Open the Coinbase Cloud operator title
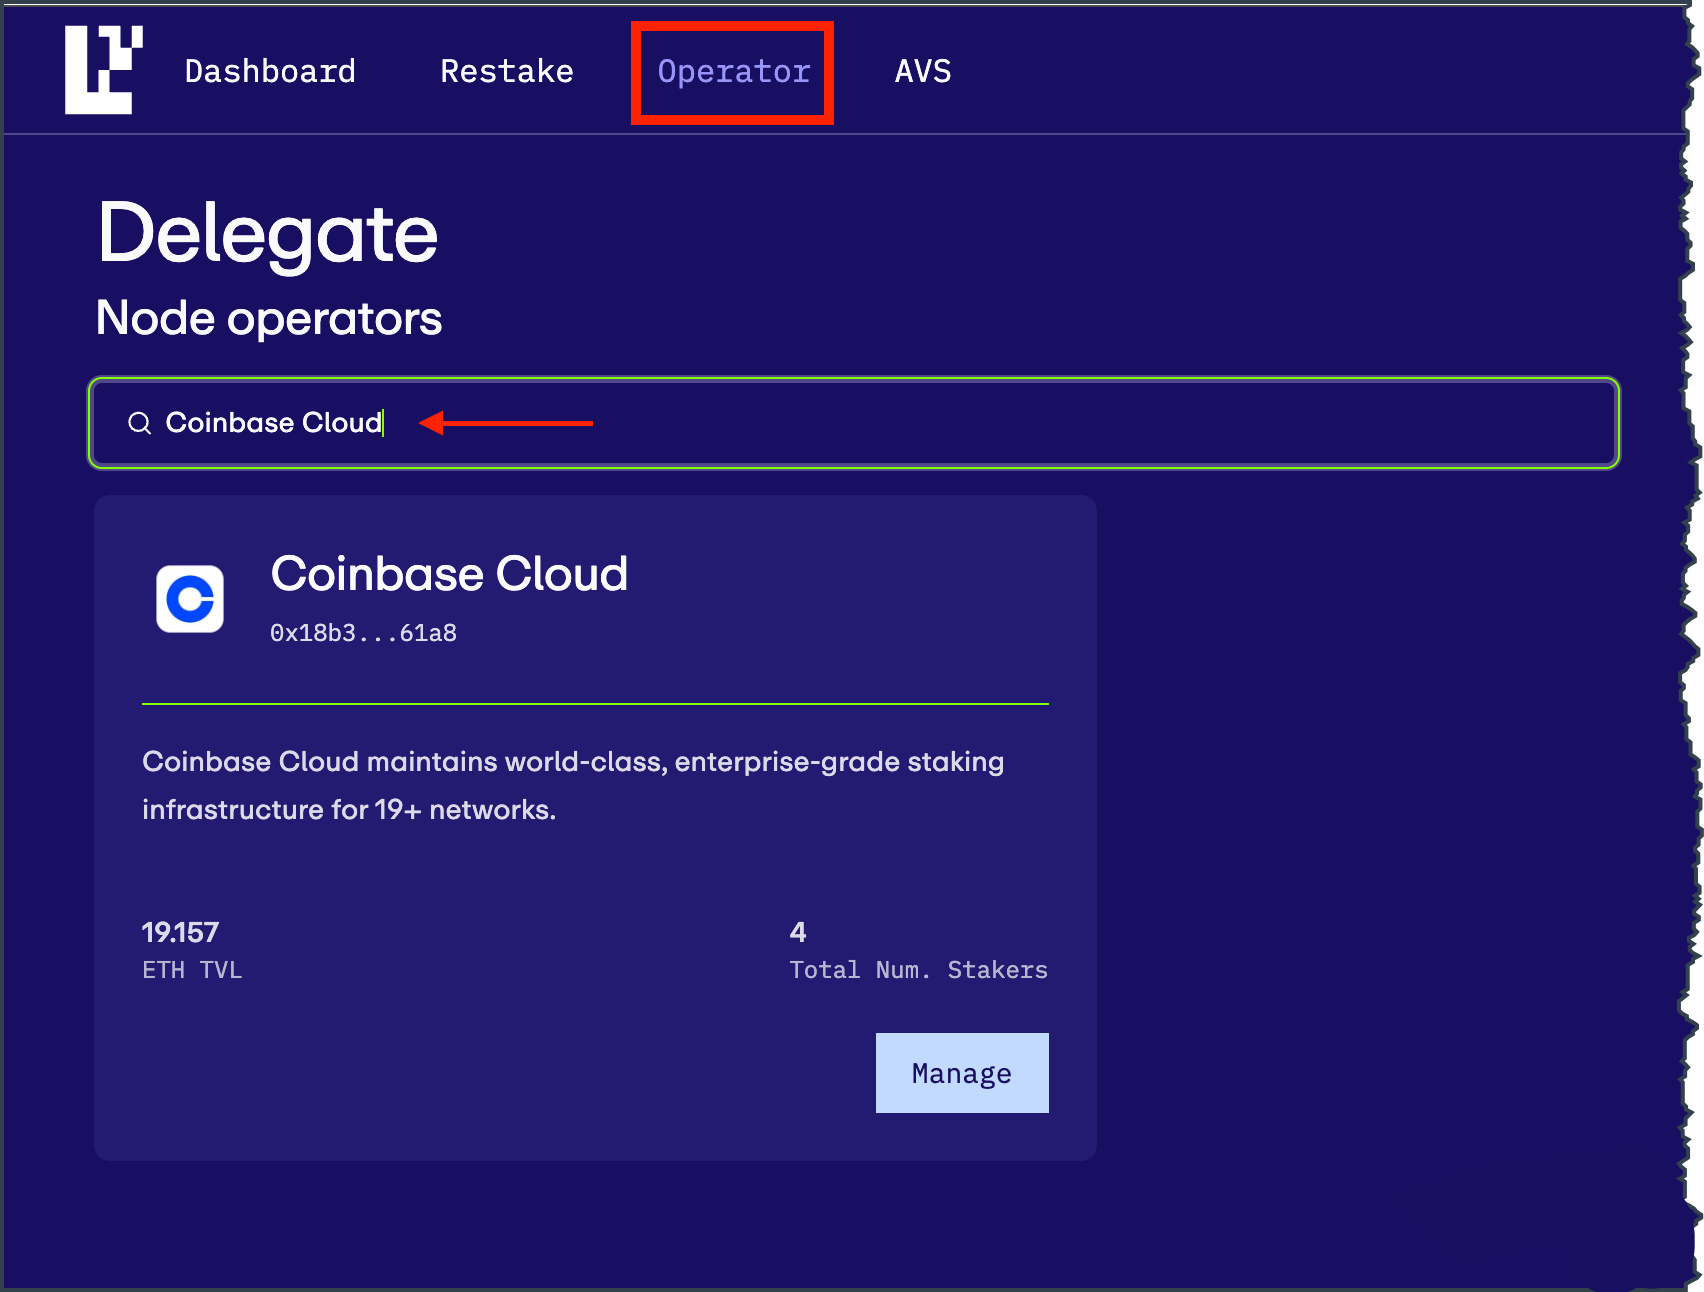 449,574
